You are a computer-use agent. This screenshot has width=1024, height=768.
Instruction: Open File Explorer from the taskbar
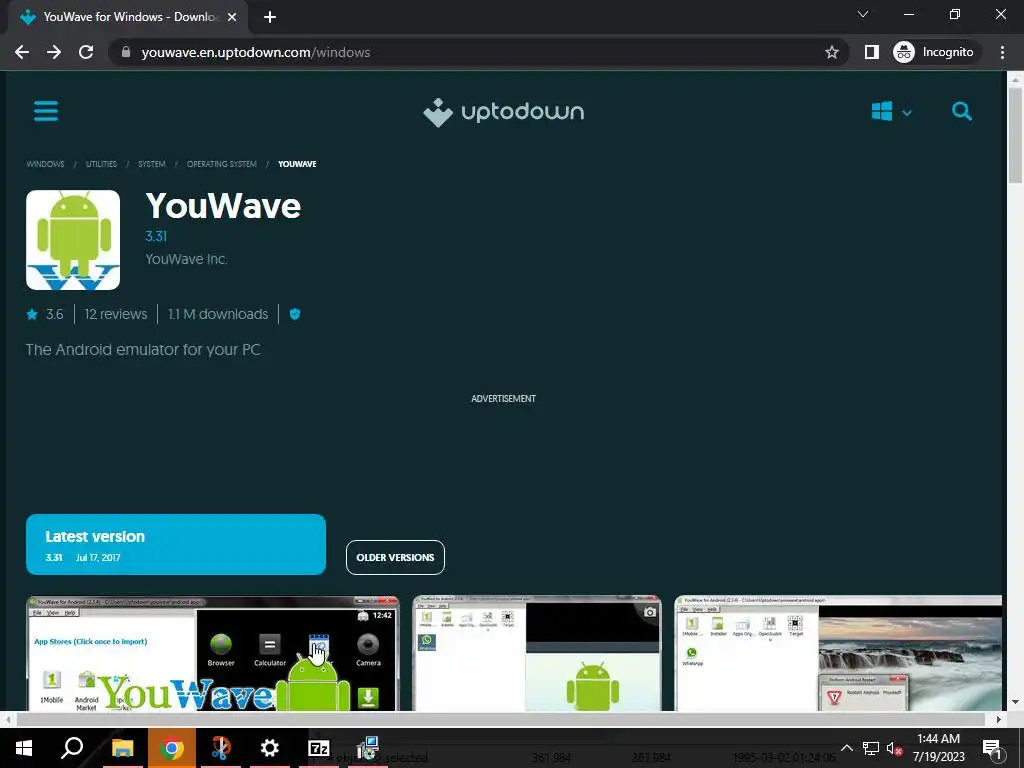[x=122, y=748]
